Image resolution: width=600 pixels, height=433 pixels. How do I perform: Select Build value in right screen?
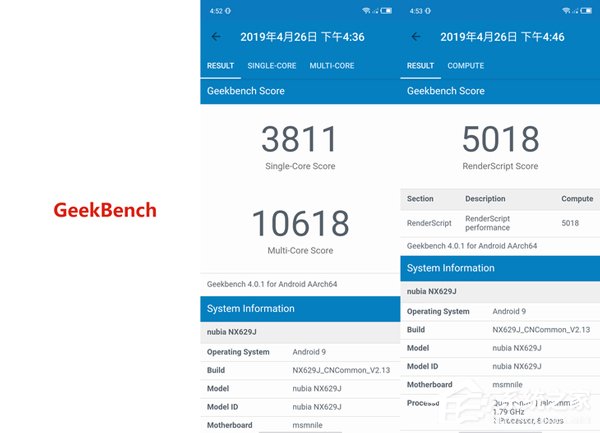pyautogui.click(x=541, y=330)
